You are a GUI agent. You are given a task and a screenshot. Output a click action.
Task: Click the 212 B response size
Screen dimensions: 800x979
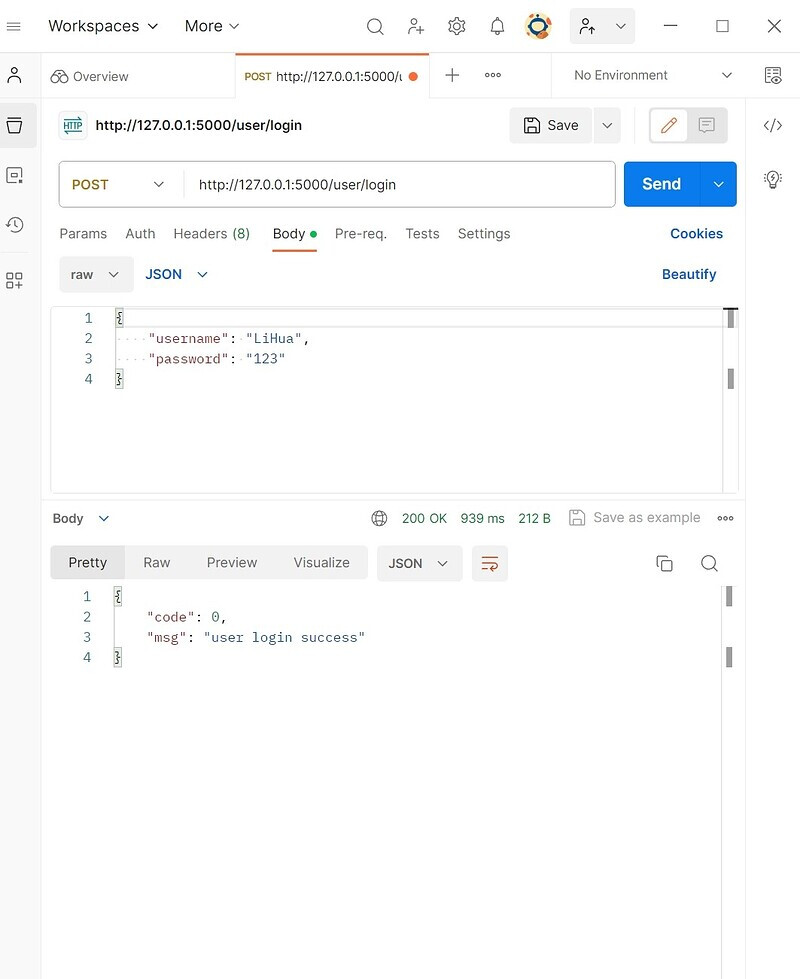click(535, 518)
